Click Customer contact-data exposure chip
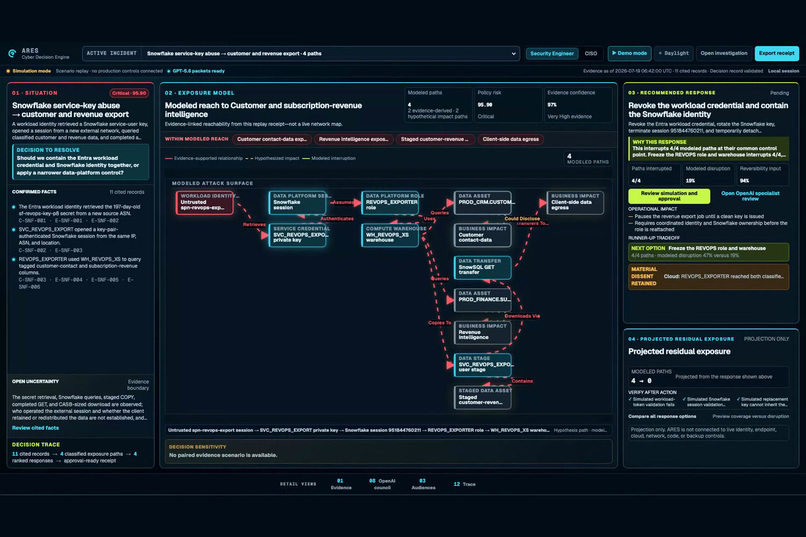806x537 pixels. [271, 139]
